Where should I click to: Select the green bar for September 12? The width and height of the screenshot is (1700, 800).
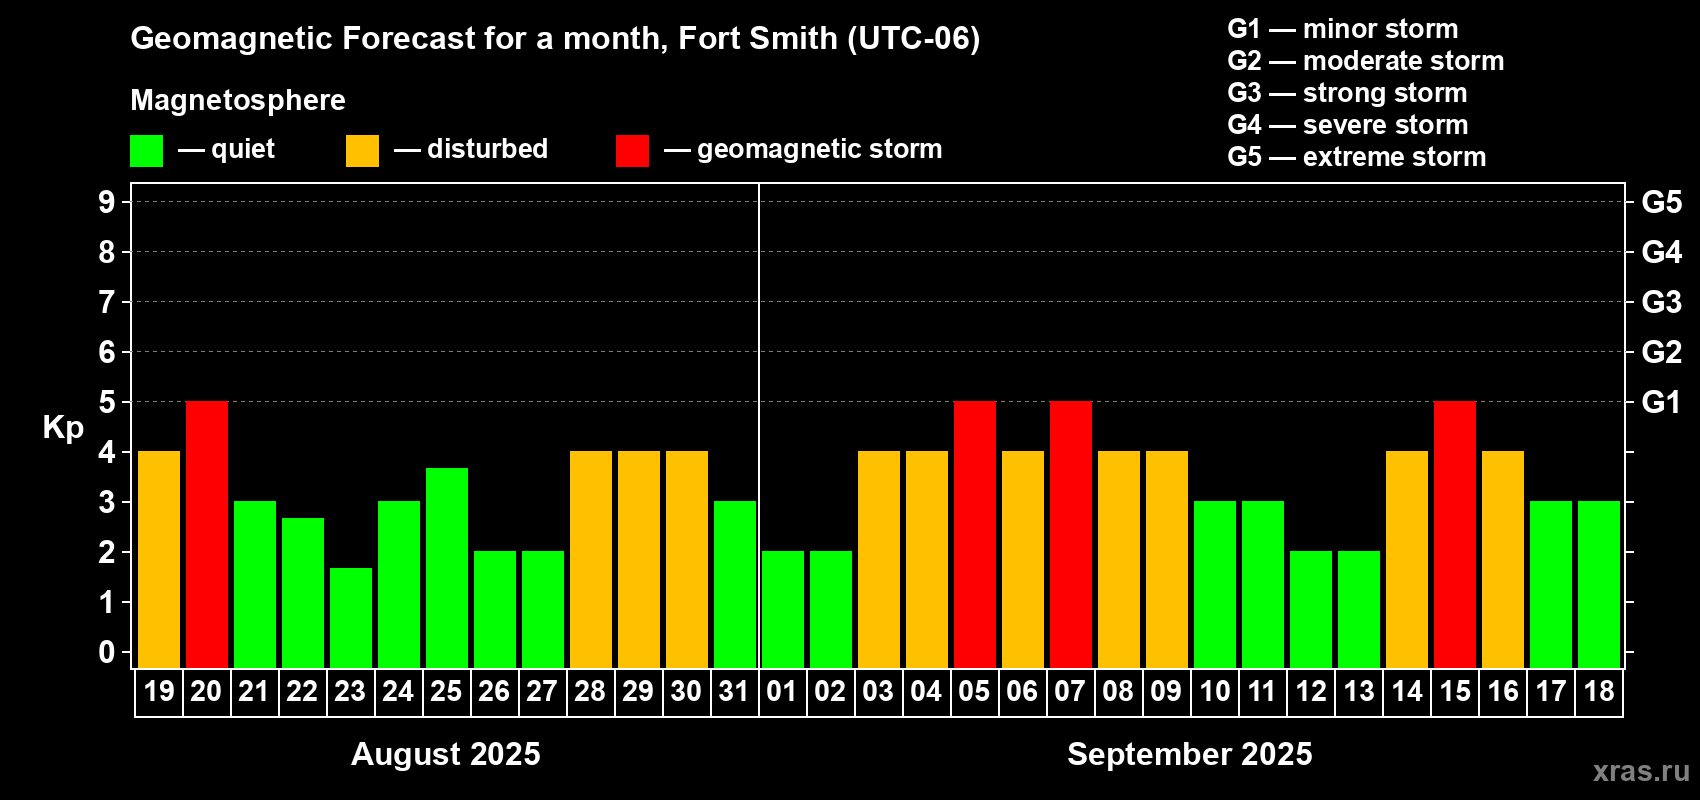pos(1311,610)
